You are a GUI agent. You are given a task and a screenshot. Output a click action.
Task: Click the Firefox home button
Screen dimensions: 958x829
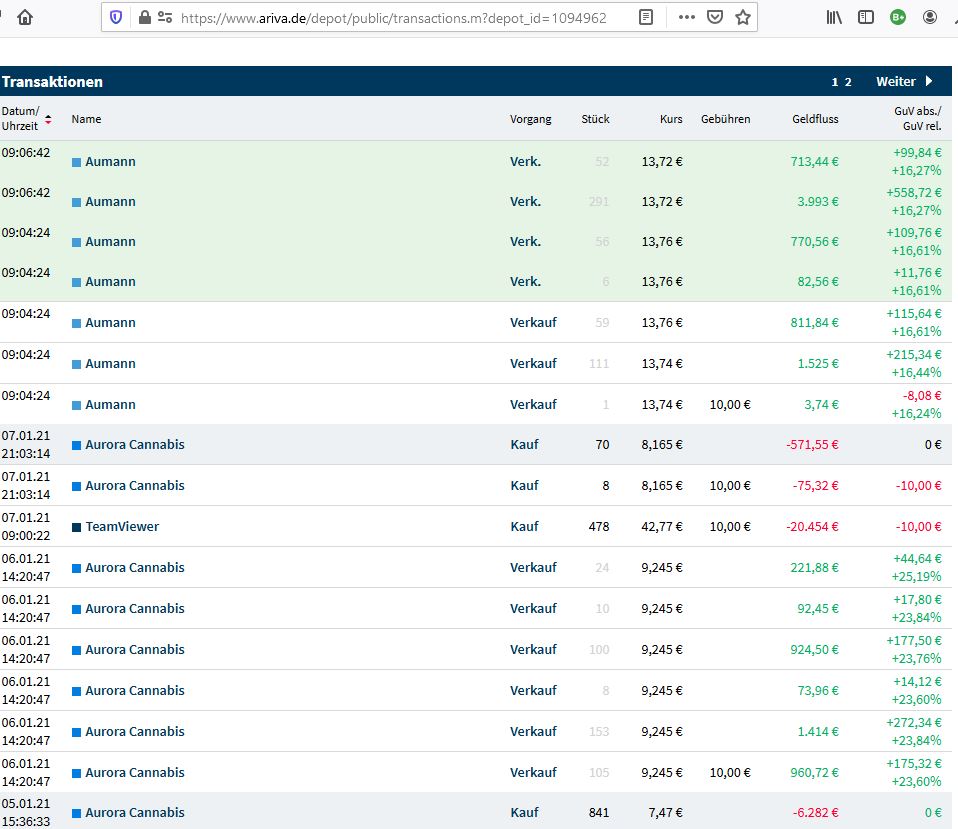25,17
